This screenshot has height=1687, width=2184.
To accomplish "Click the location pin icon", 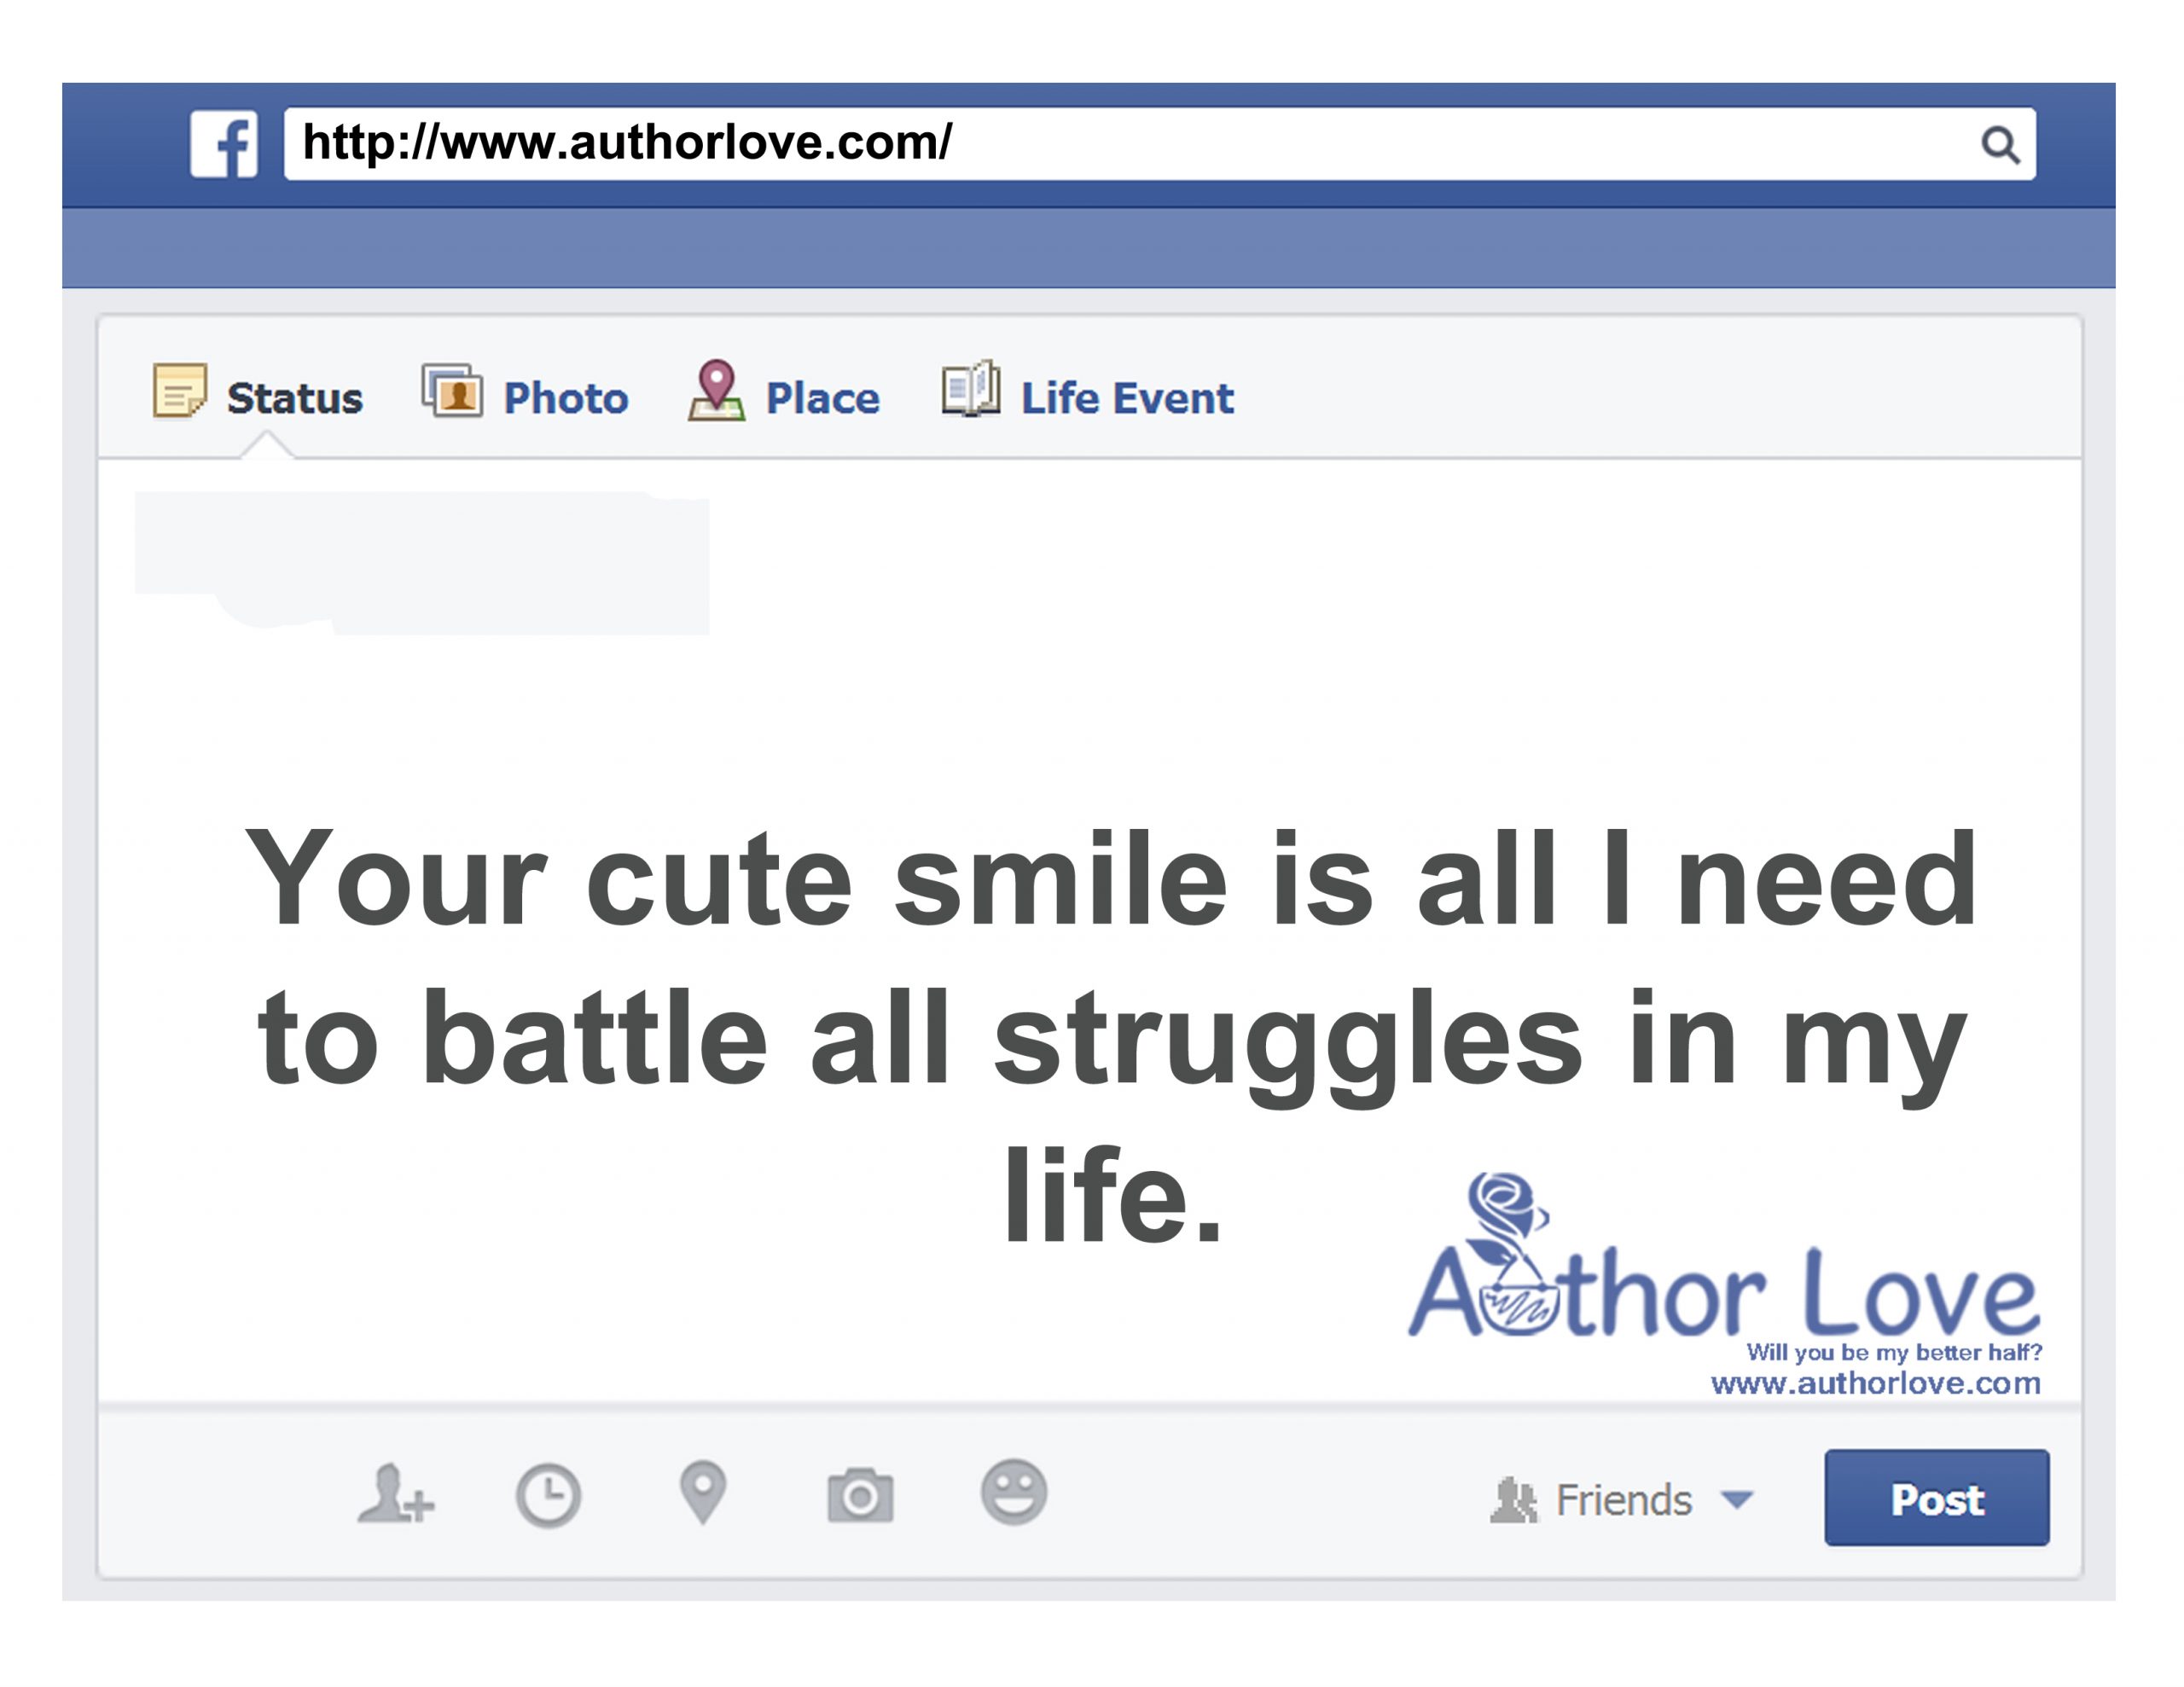I will (703, 1492).
